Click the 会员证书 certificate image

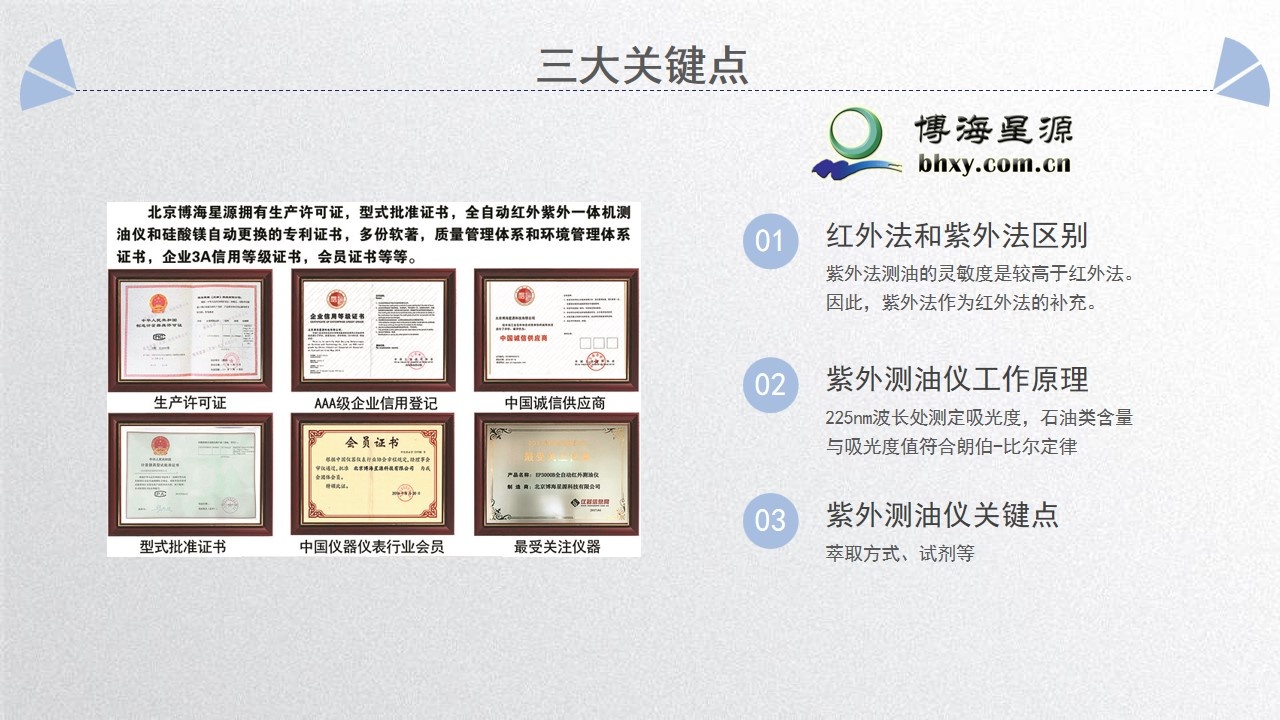(373, 474)
